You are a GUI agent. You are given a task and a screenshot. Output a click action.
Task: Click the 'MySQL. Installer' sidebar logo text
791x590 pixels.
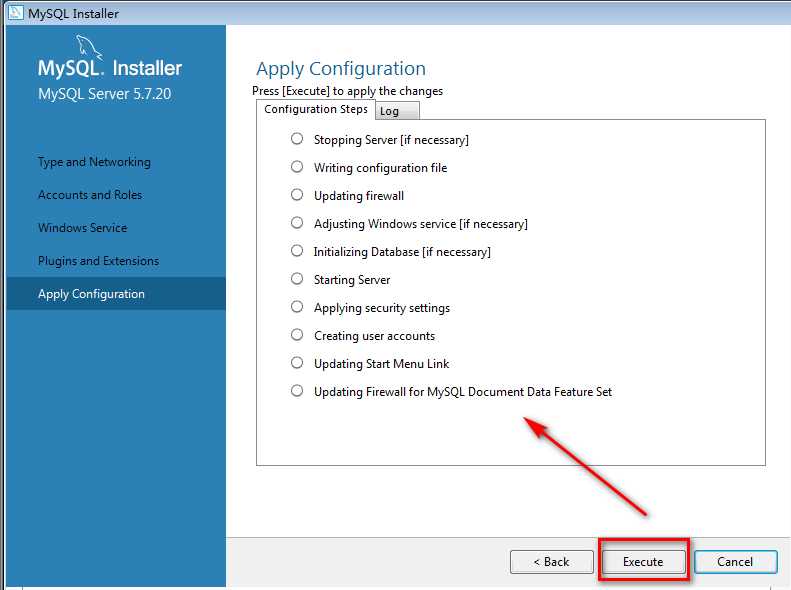(110, 68)
